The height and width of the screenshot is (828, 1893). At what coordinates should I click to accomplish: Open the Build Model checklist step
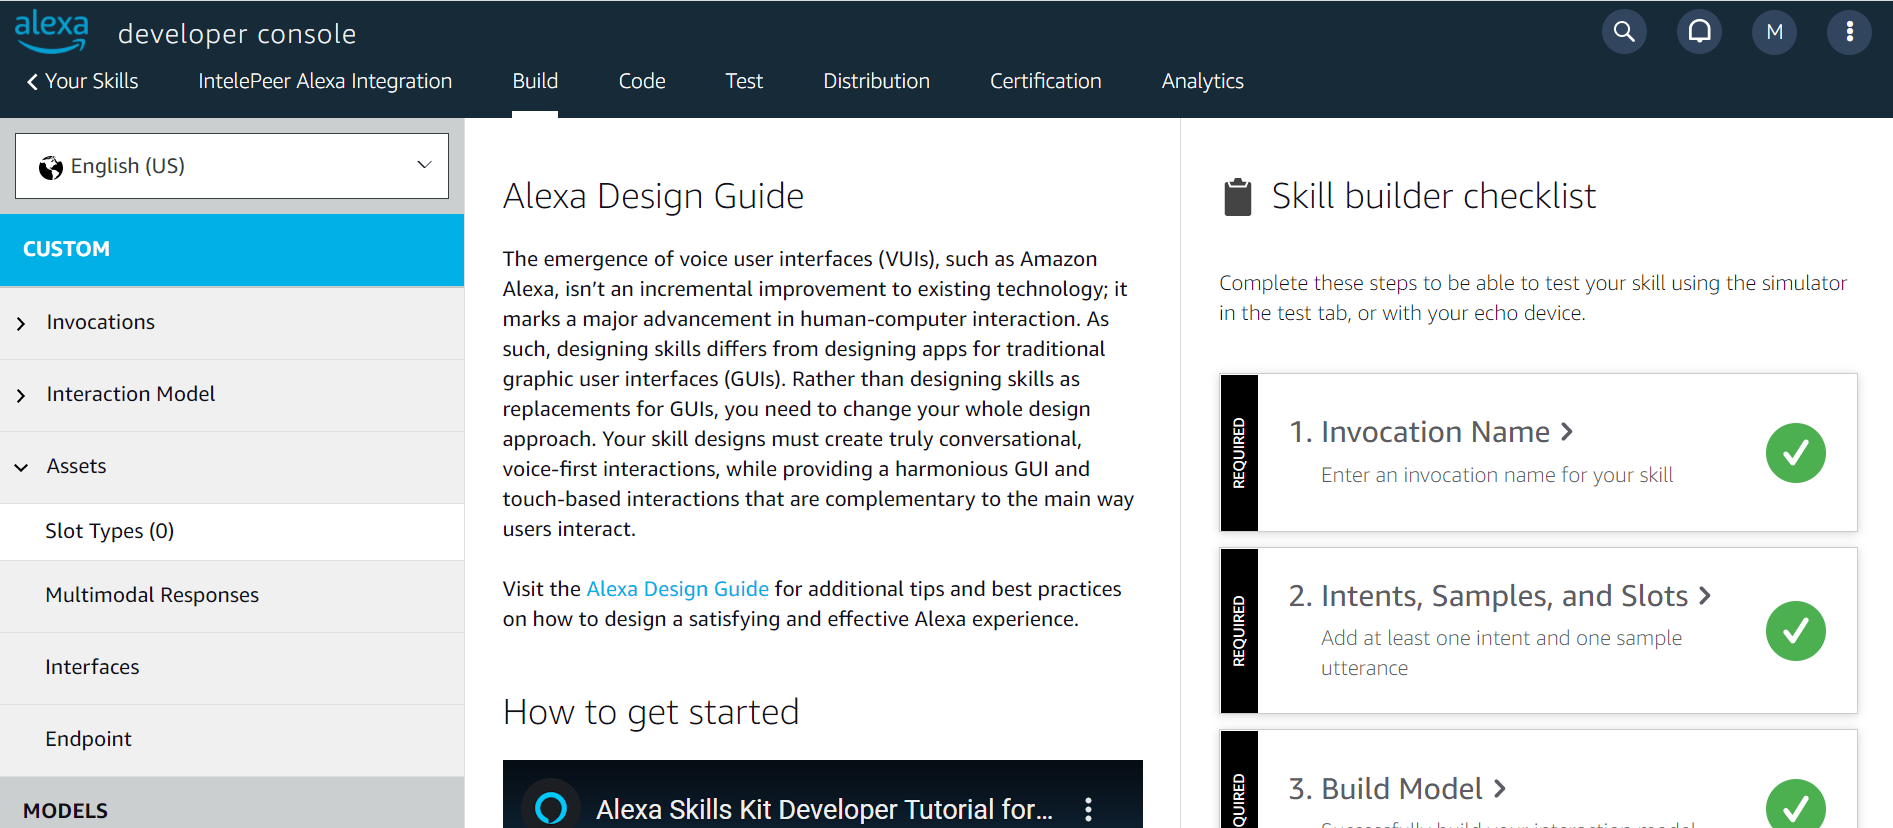coord(1397,789)
